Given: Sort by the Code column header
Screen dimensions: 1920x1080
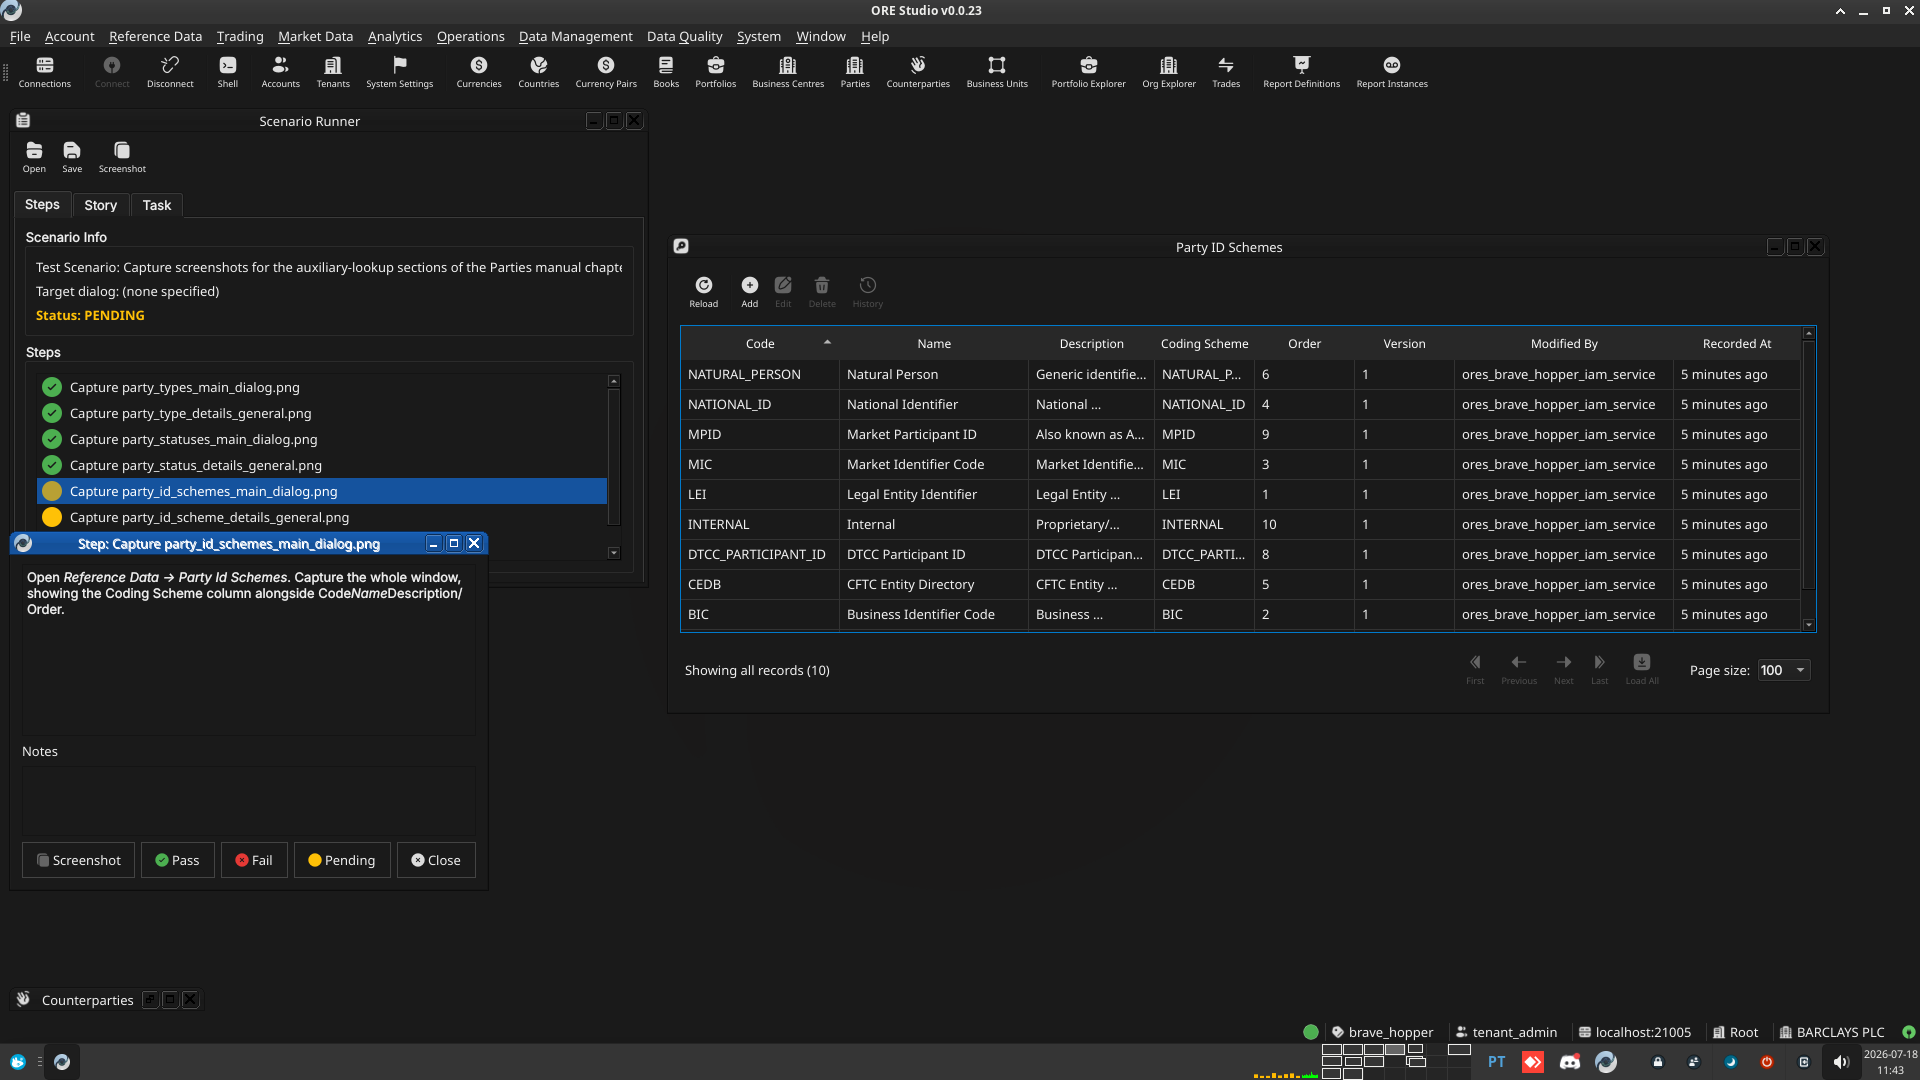Looking at the screenshot, I should point(760,343).
